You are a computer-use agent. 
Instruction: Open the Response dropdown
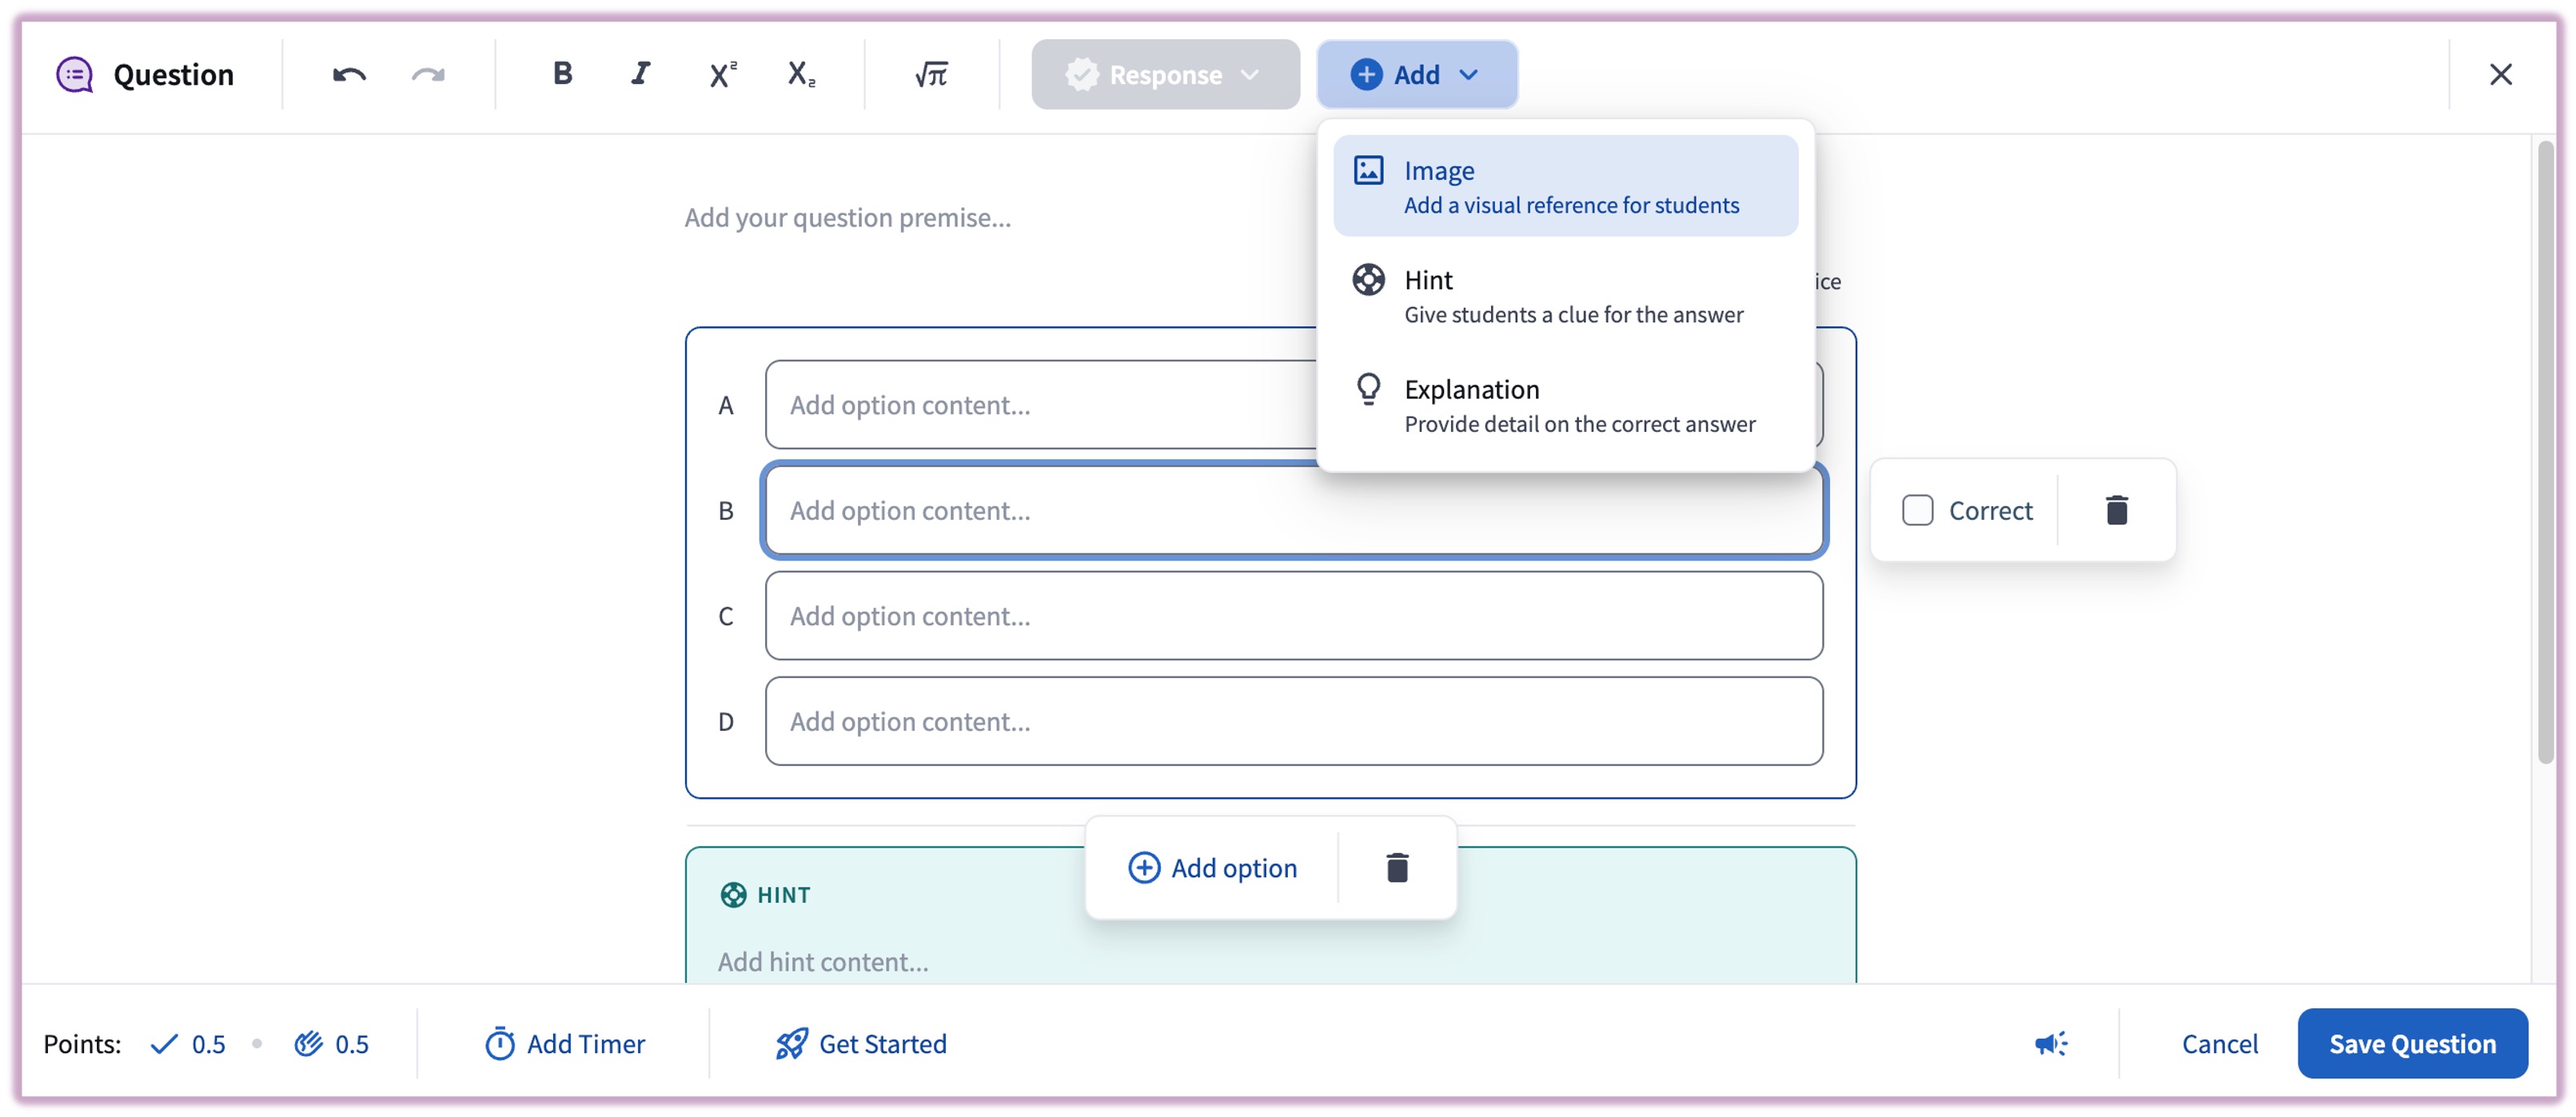point(1165,75)
